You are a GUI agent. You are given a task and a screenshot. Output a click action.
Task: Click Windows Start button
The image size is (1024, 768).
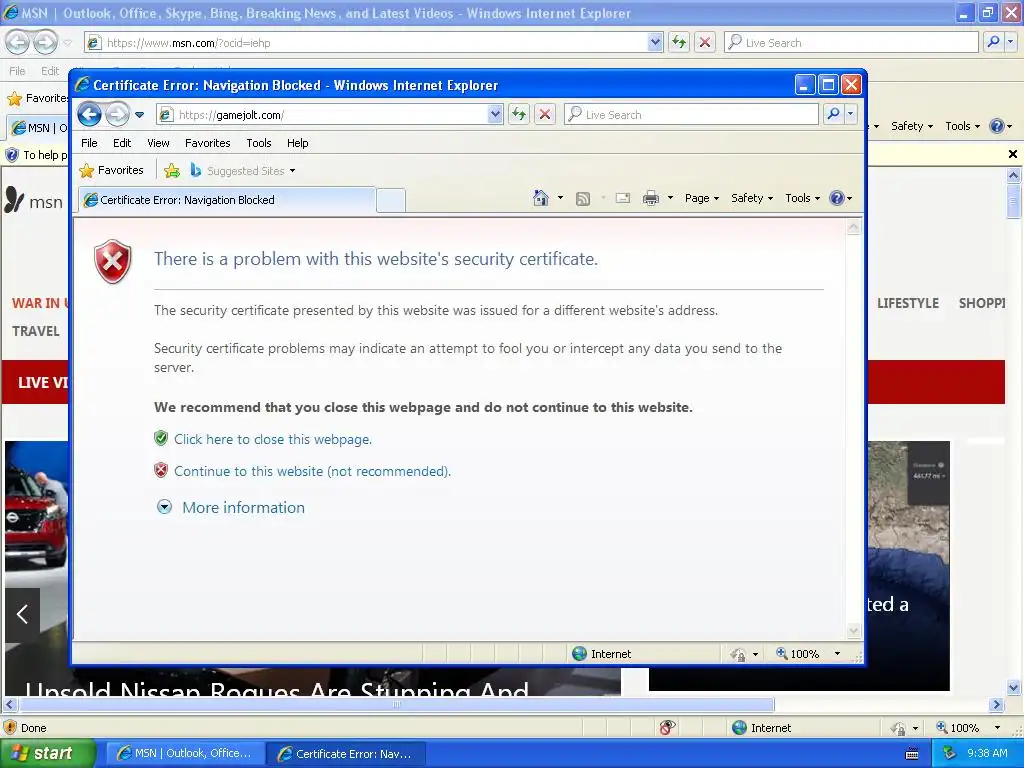coord(48,754)
